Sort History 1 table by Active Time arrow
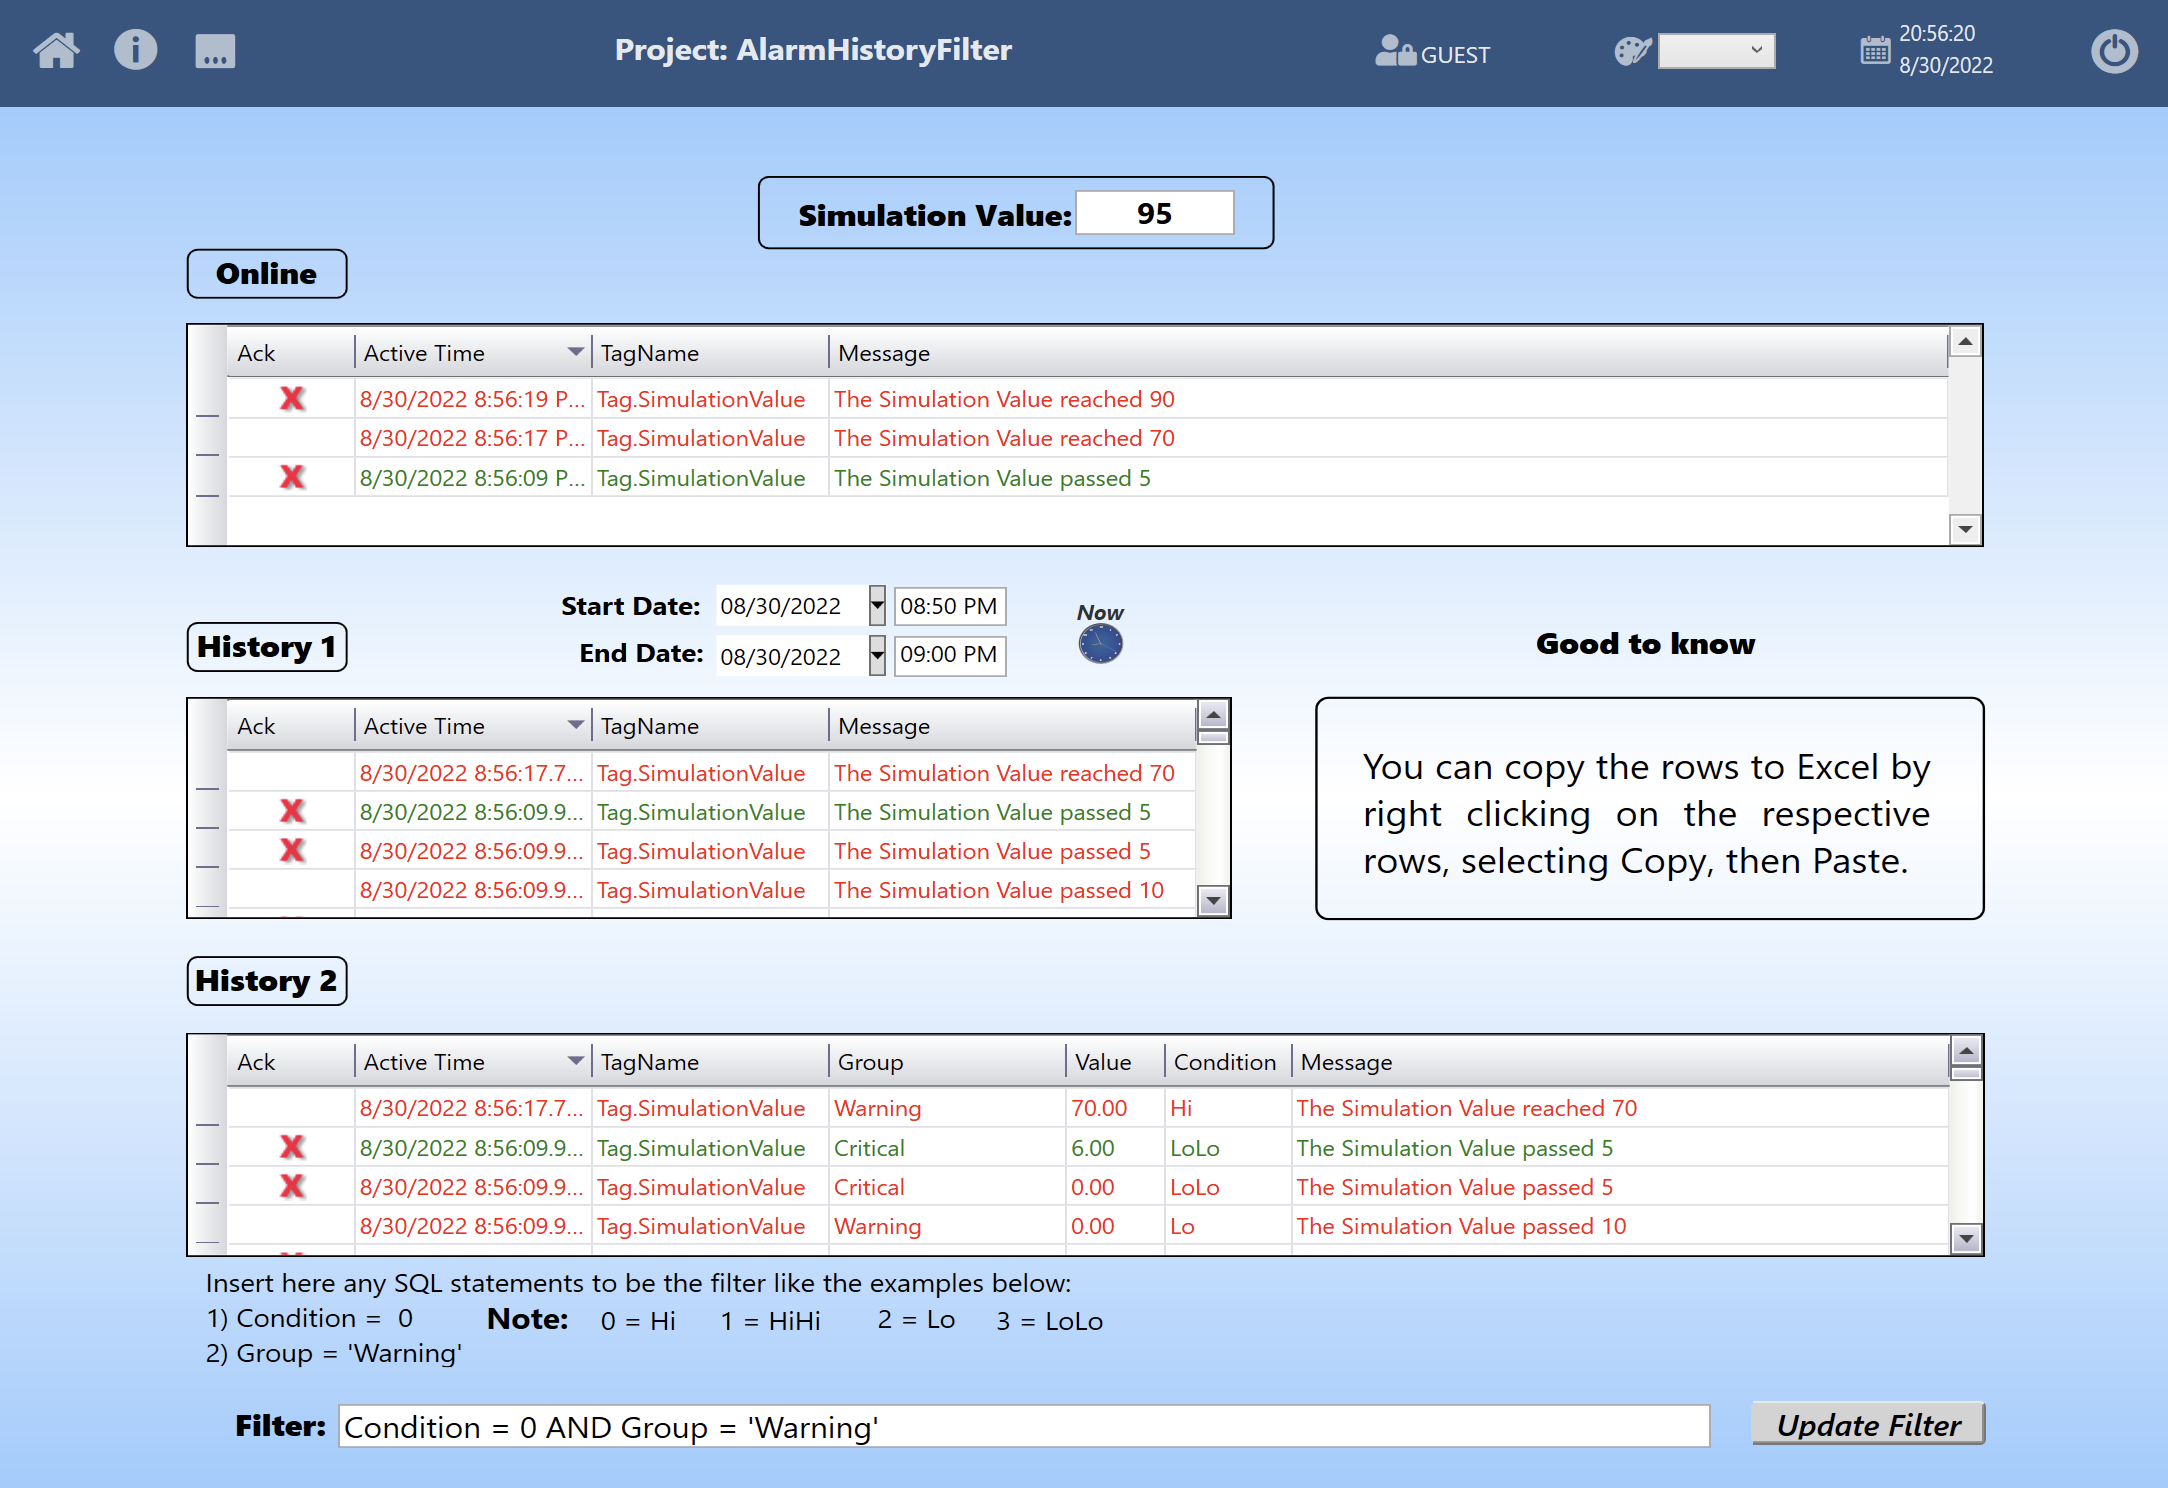Image resolution: width=2168 pixels, height=1488 pixels. (575, 725)
